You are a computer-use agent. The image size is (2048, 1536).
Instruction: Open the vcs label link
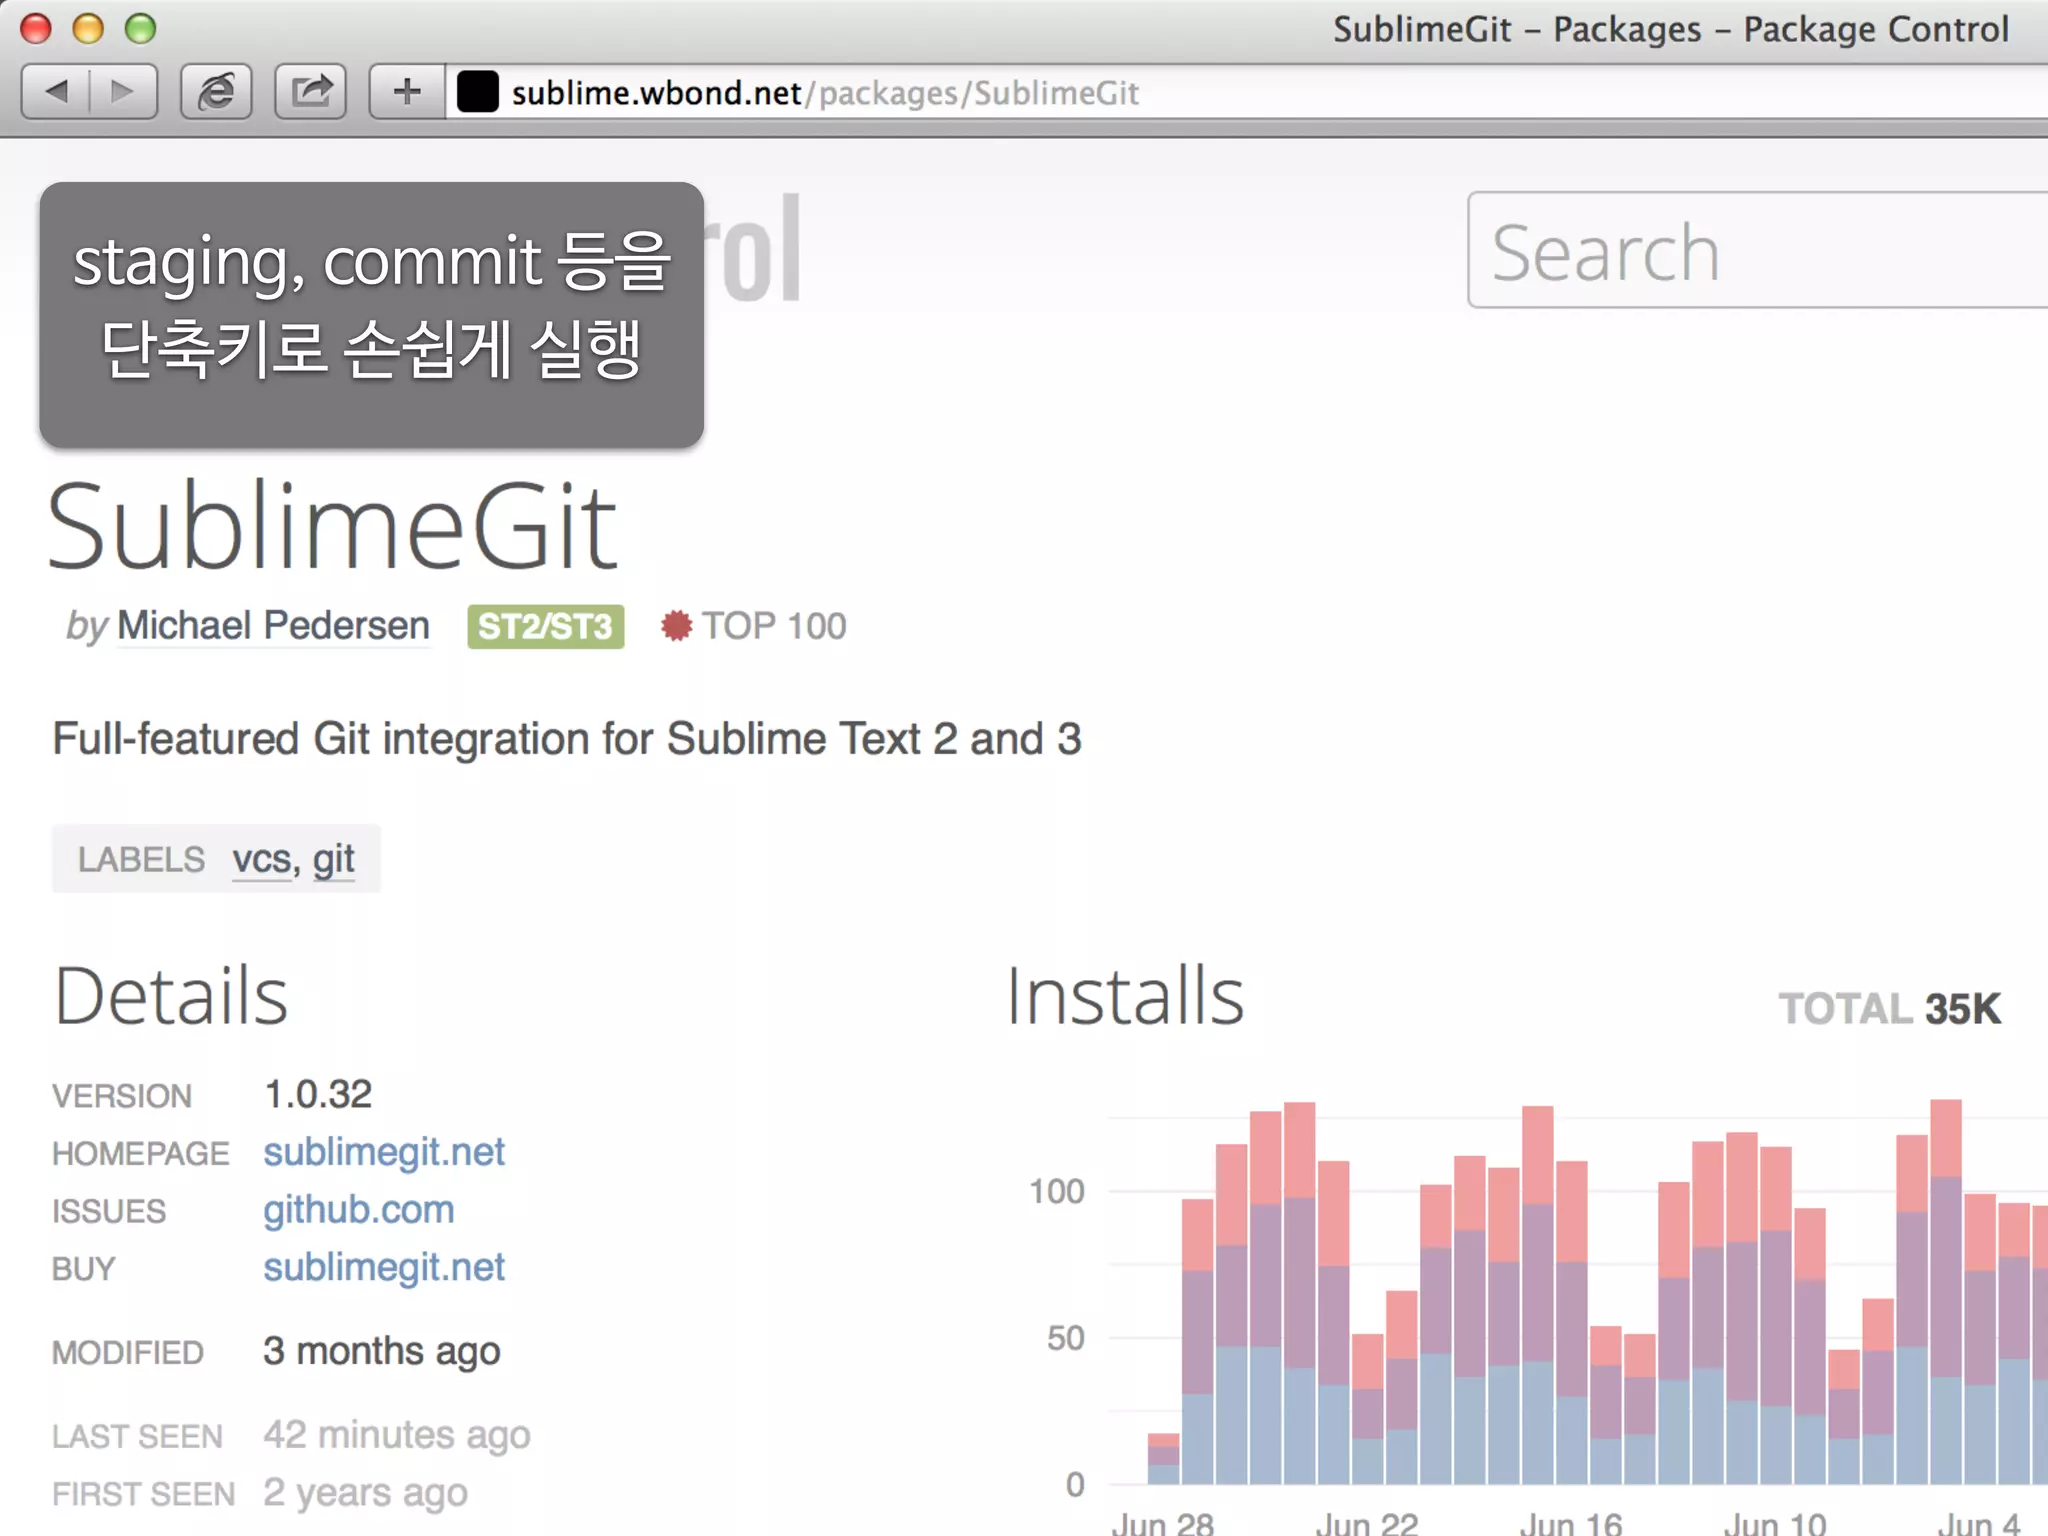261,859
